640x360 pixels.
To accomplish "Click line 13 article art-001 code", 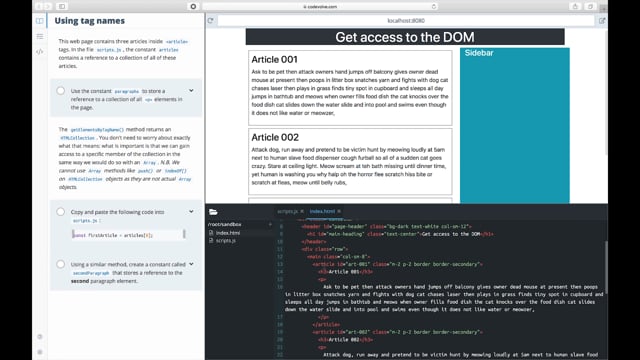I will 398,264.
